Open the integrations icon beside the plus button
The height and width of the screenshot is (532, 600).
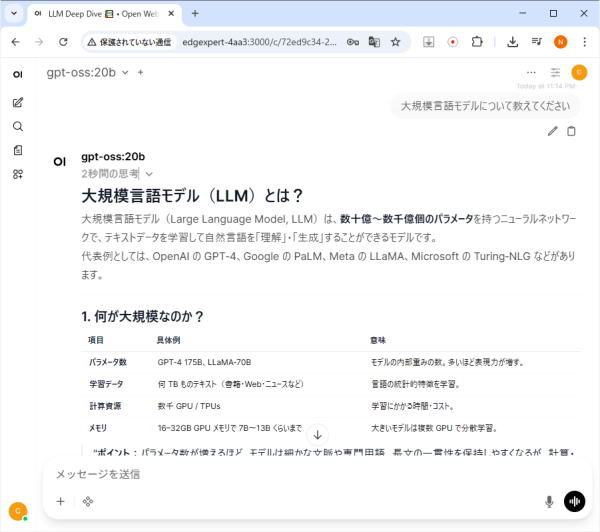click(88, 501)
